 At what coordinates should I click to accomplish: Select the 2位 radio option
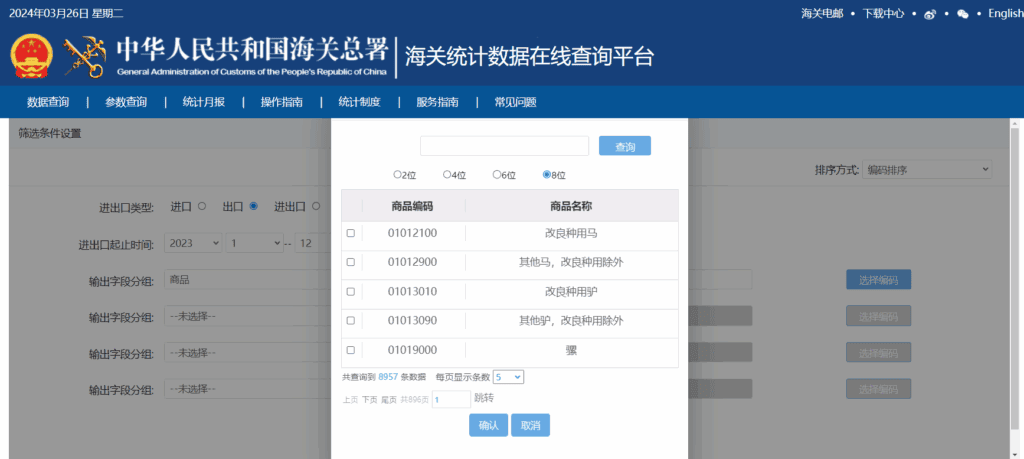click(397, 174)
